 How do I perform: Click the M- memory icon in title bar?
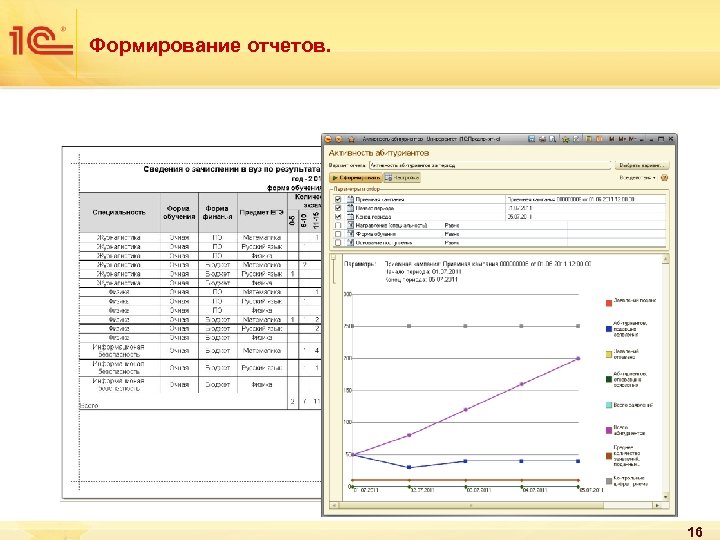632,139
